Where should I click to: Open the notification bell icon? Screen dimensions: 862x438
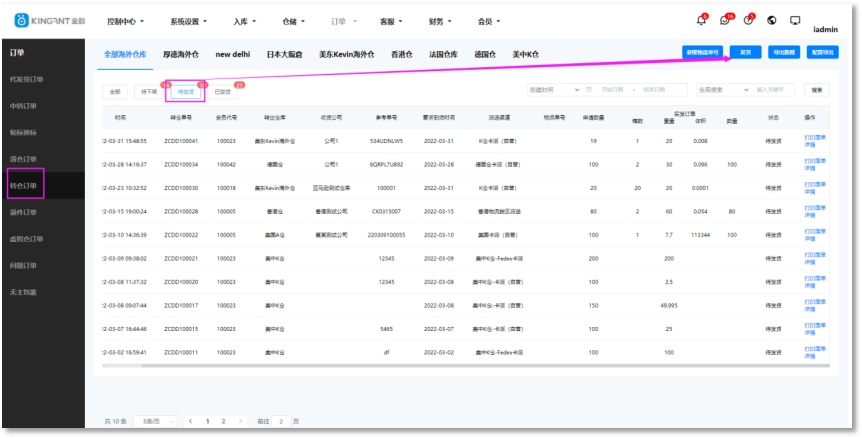tap(701, 21)
